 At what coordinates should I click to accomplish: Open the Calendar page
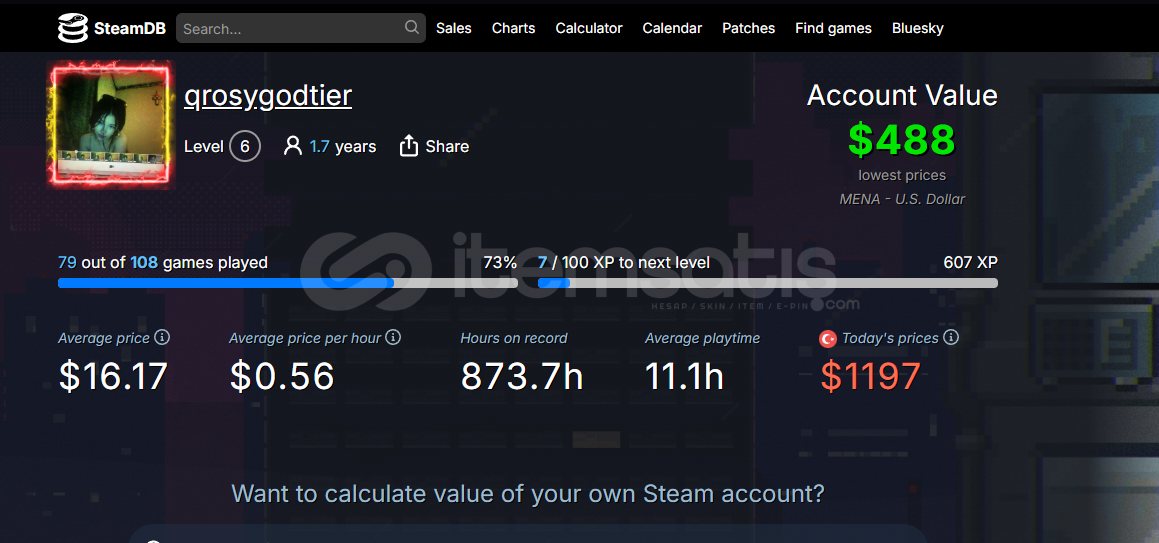(x=672, y=28)
